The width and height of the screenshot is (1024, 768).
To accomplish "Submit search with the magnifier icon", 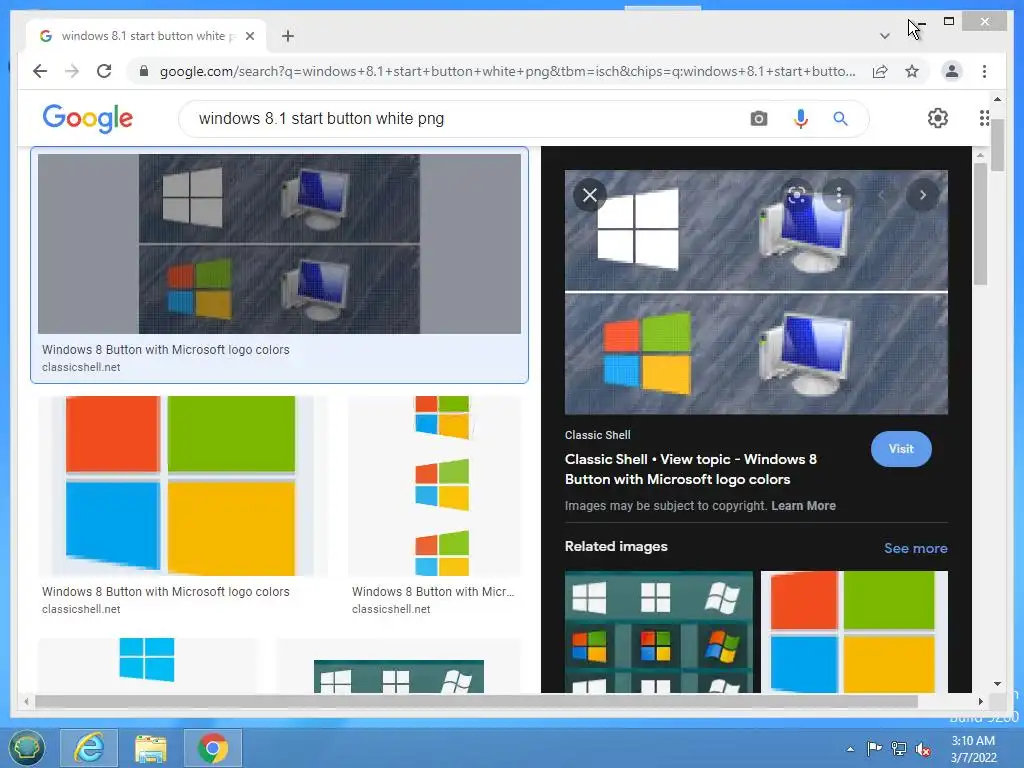I will (x=840, y=119).
